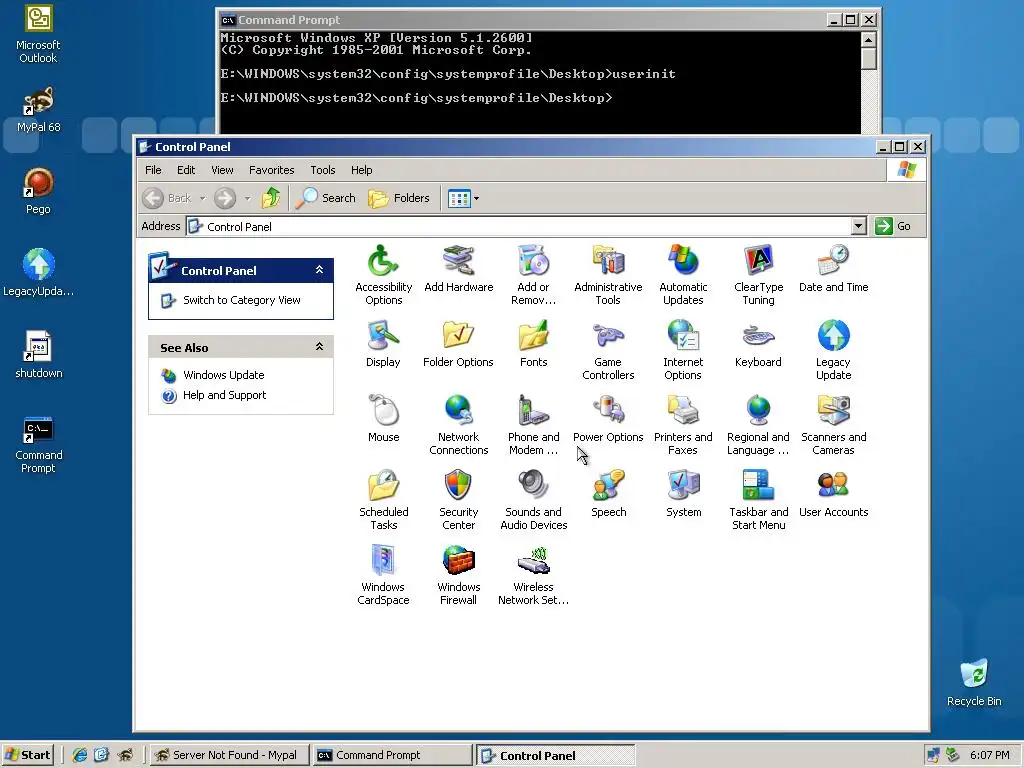The height and width of the screenshot is (768, 1024).
Task: Open Date and Time icon
Action: (833, 268)
